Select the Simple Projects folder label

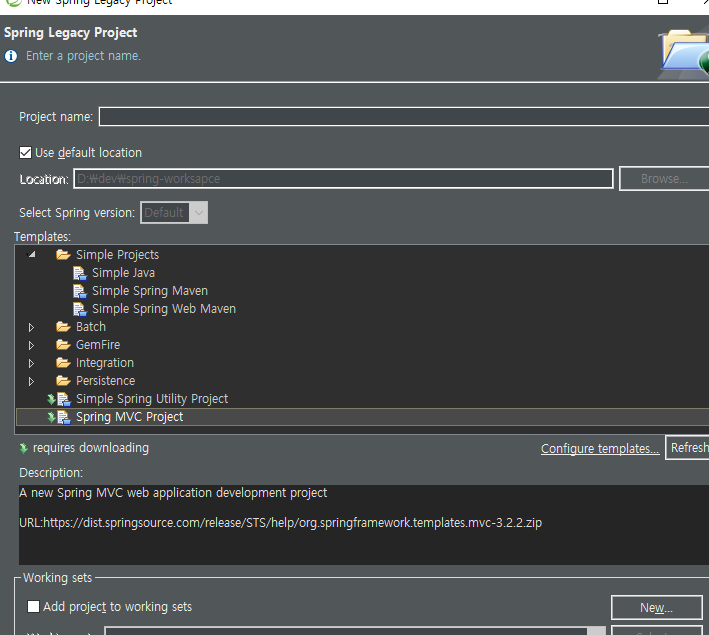point(118,255)
